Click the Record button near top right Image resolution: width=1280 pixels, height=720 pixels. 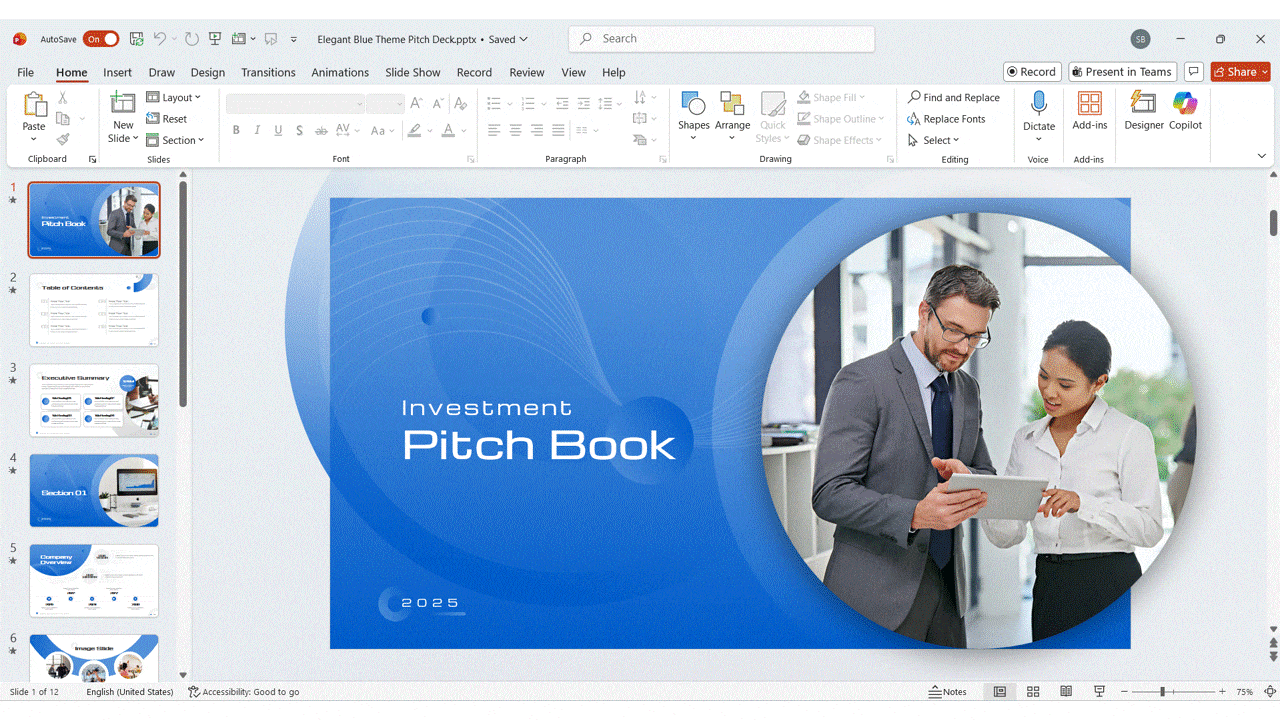1031,71
